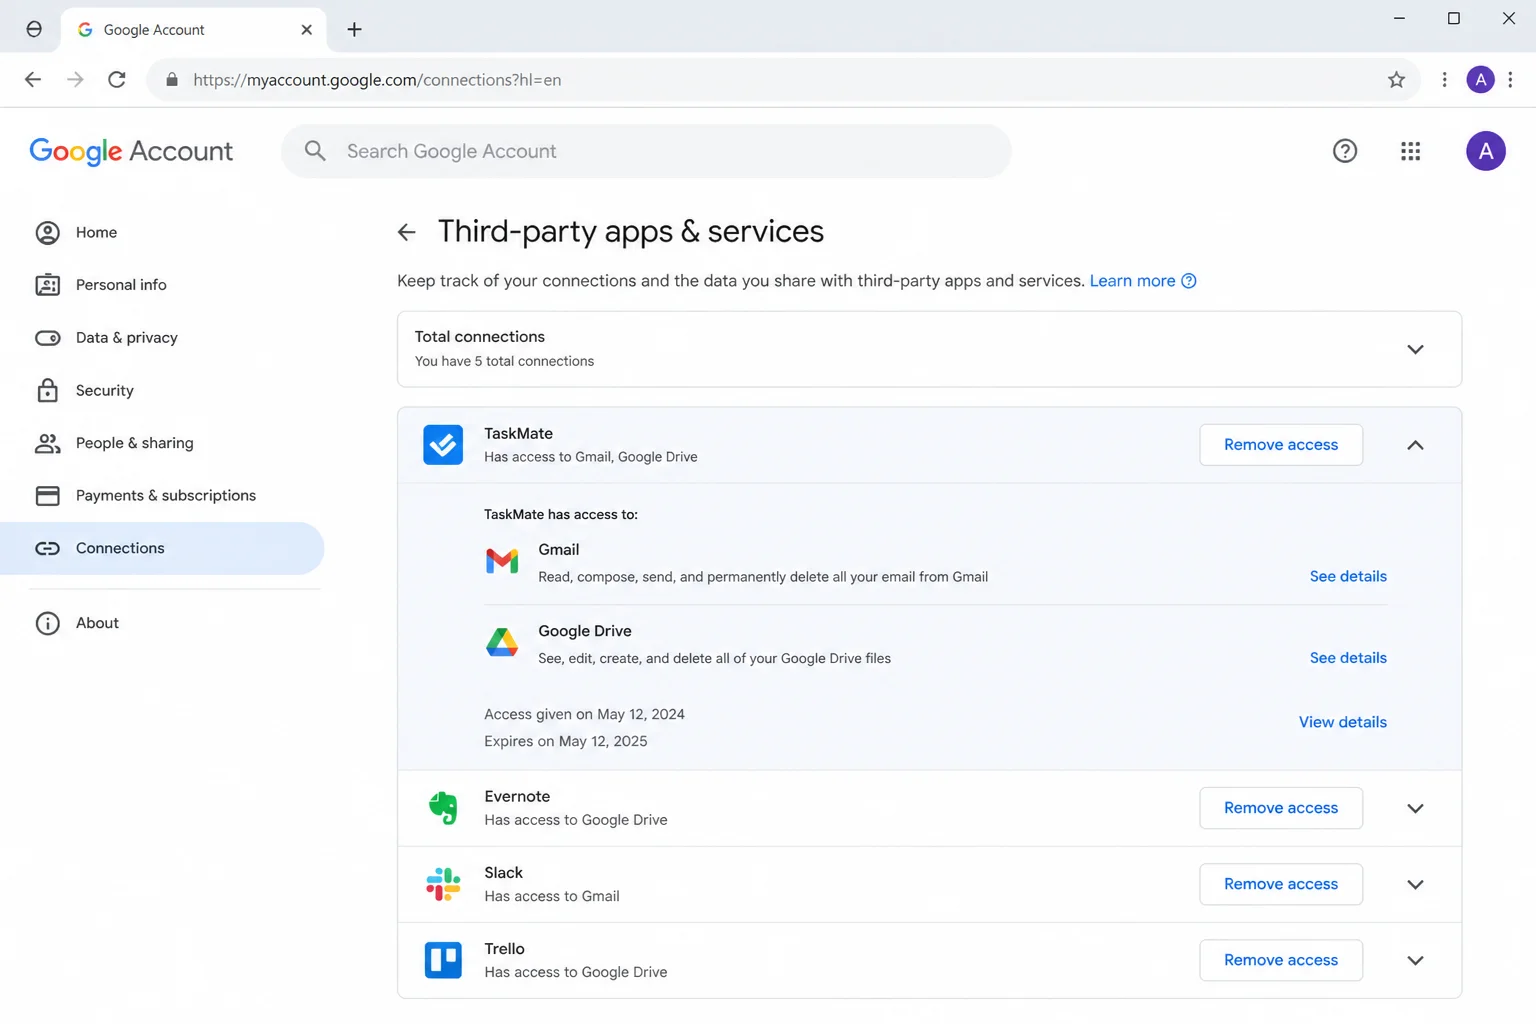Bookmark this page with the star icon
The image size is (1536, 1024).
pos(1396,80)
